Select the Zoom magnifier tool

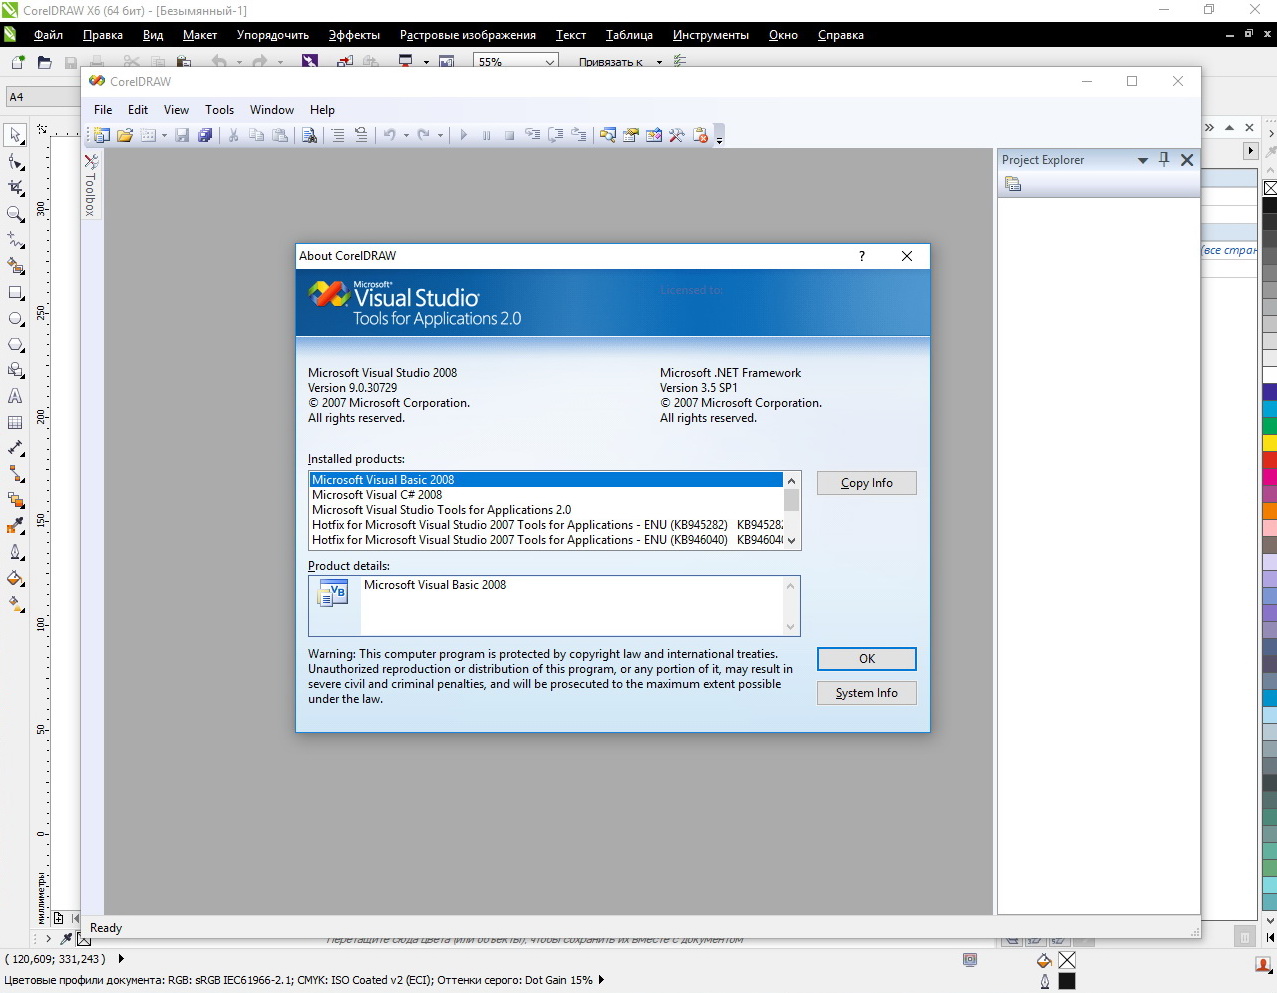coord(15,214)
